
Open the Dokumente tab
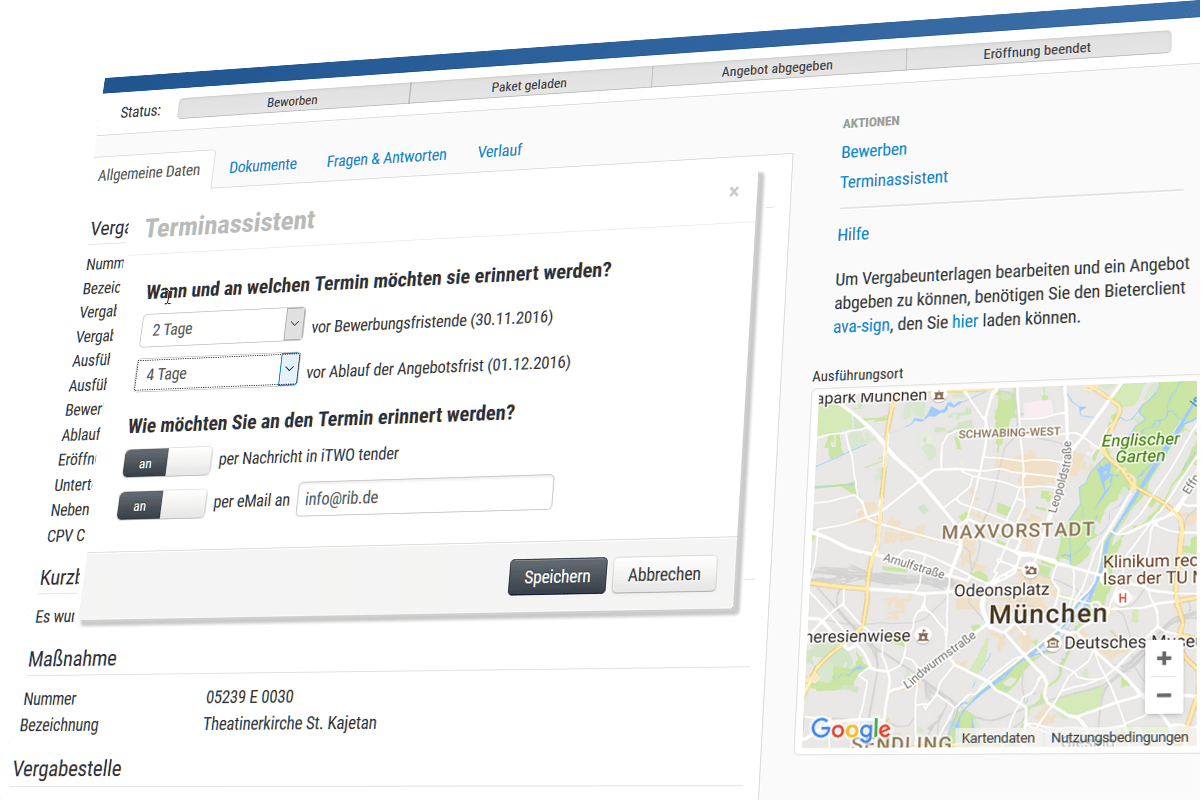point(263,165)
